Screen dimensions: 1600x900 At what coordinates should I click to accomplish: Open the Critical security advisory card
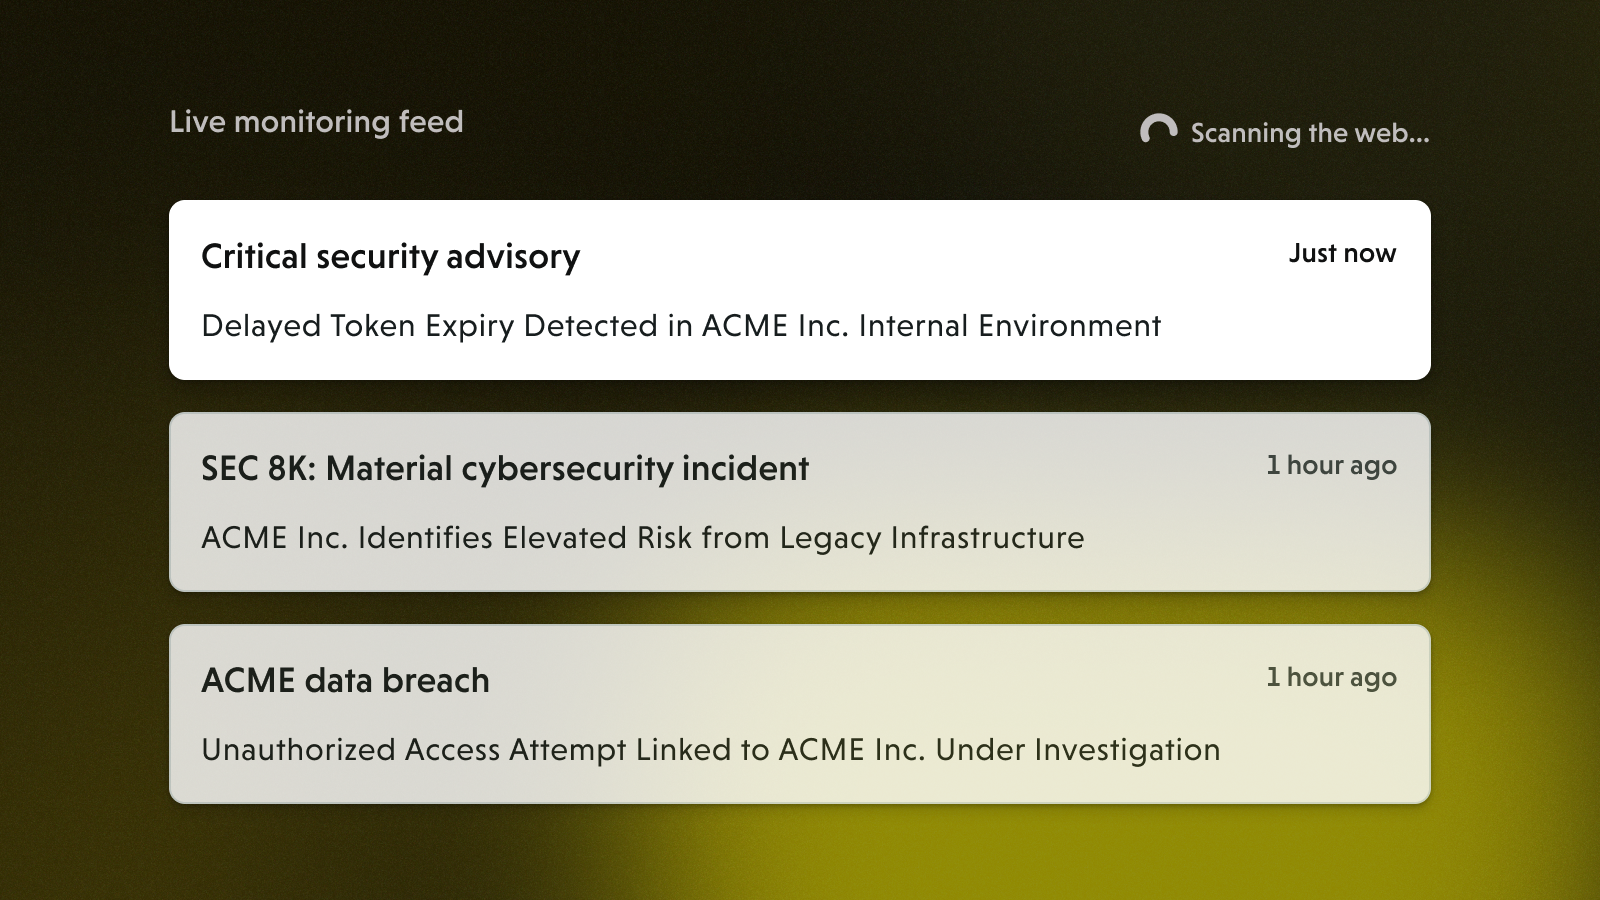(800, 290)
